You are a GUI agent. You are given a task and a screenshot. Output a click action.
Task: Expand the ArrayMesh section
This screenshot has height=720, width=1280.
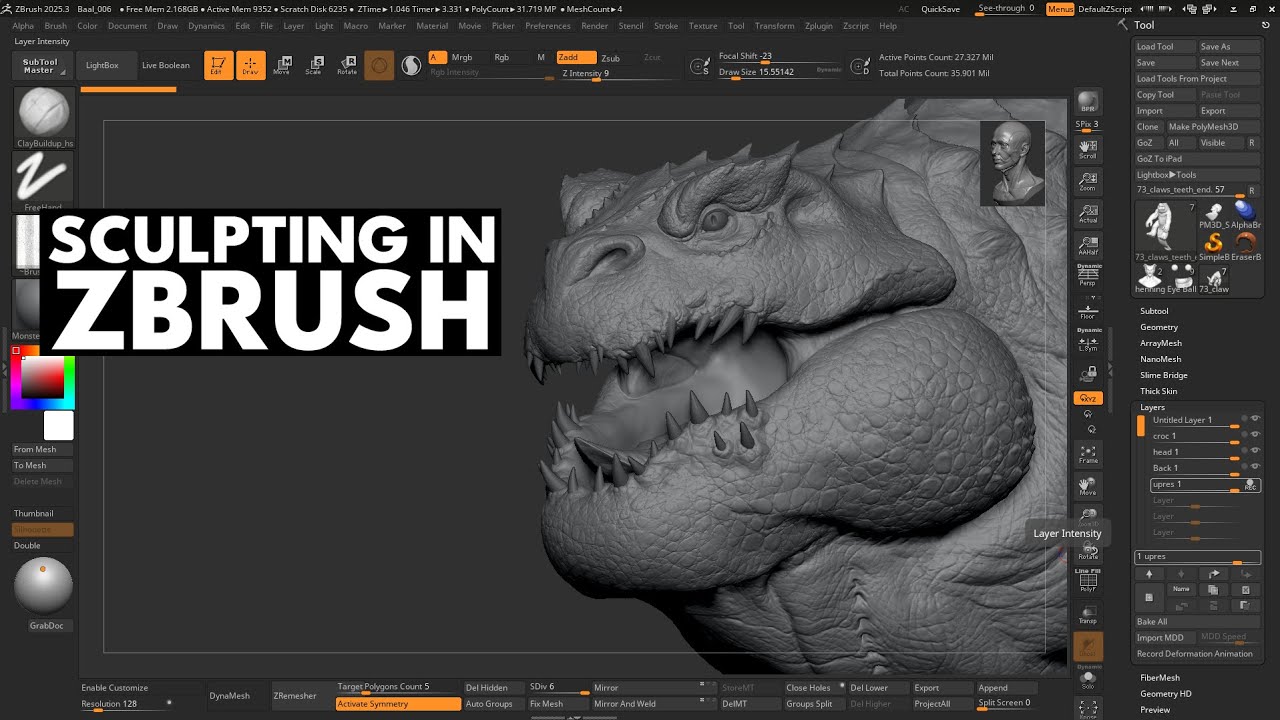(1161, 343)
